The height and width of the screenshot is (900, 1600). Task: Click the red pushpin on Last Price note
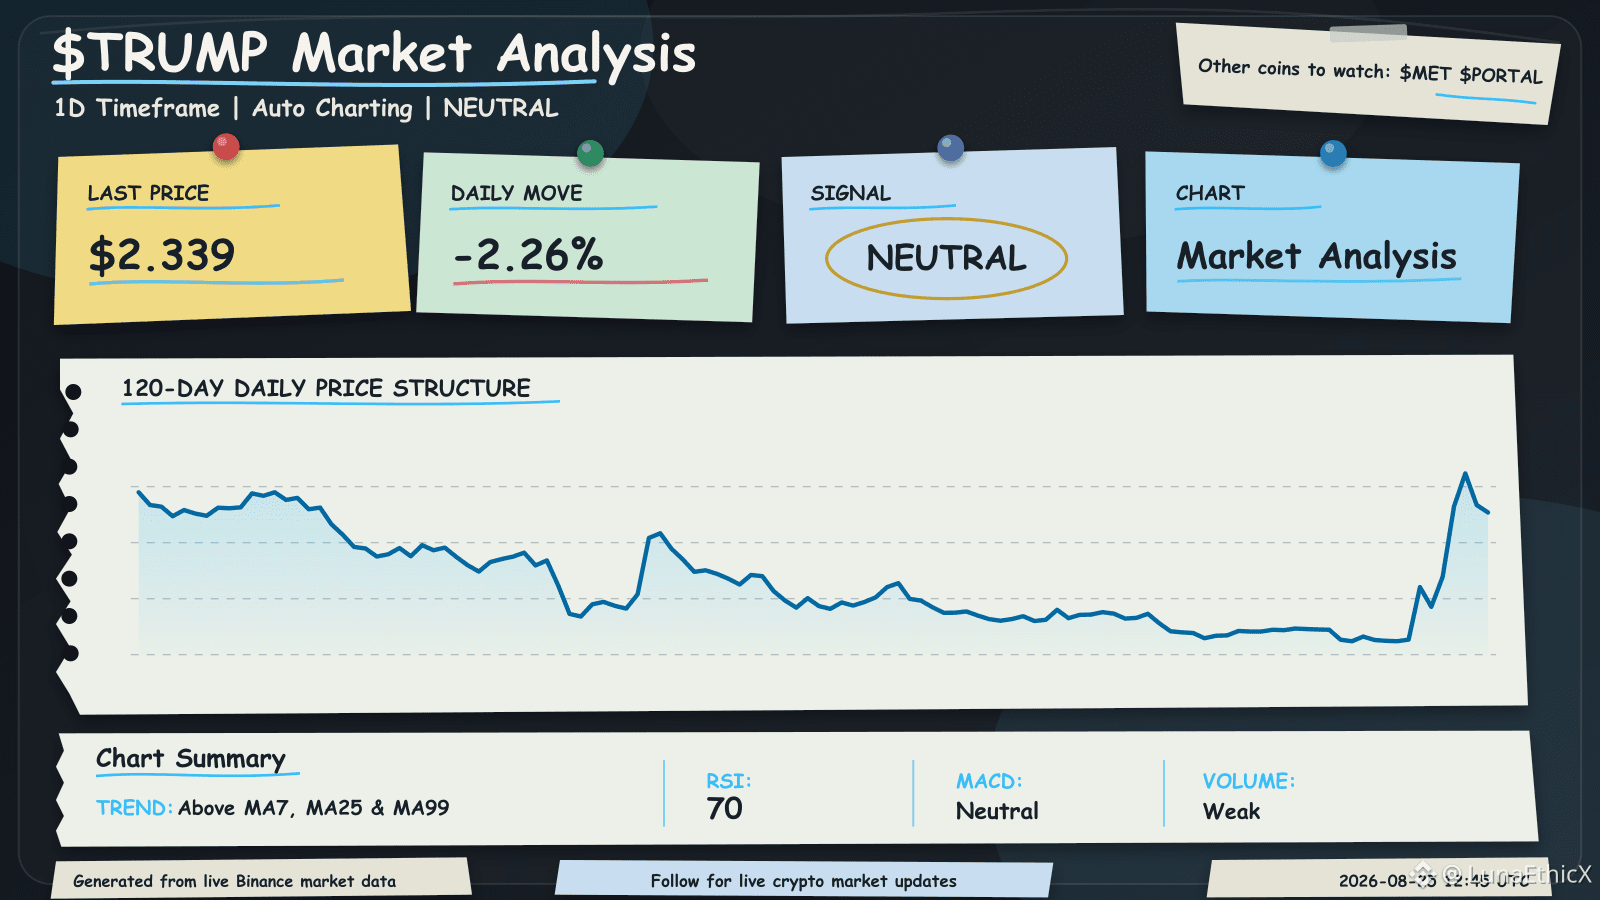tap(227, 147)
